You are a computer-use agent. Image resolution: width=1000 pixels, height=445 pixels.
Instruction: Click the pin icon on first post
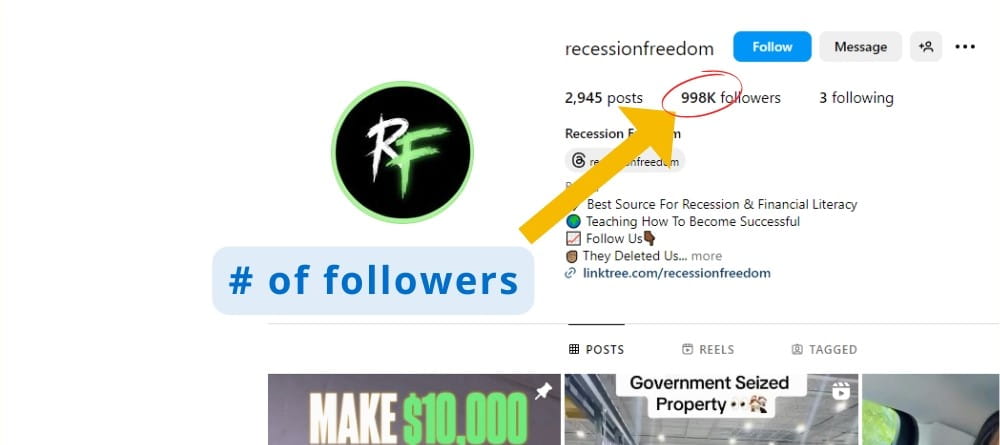[543, 393]
